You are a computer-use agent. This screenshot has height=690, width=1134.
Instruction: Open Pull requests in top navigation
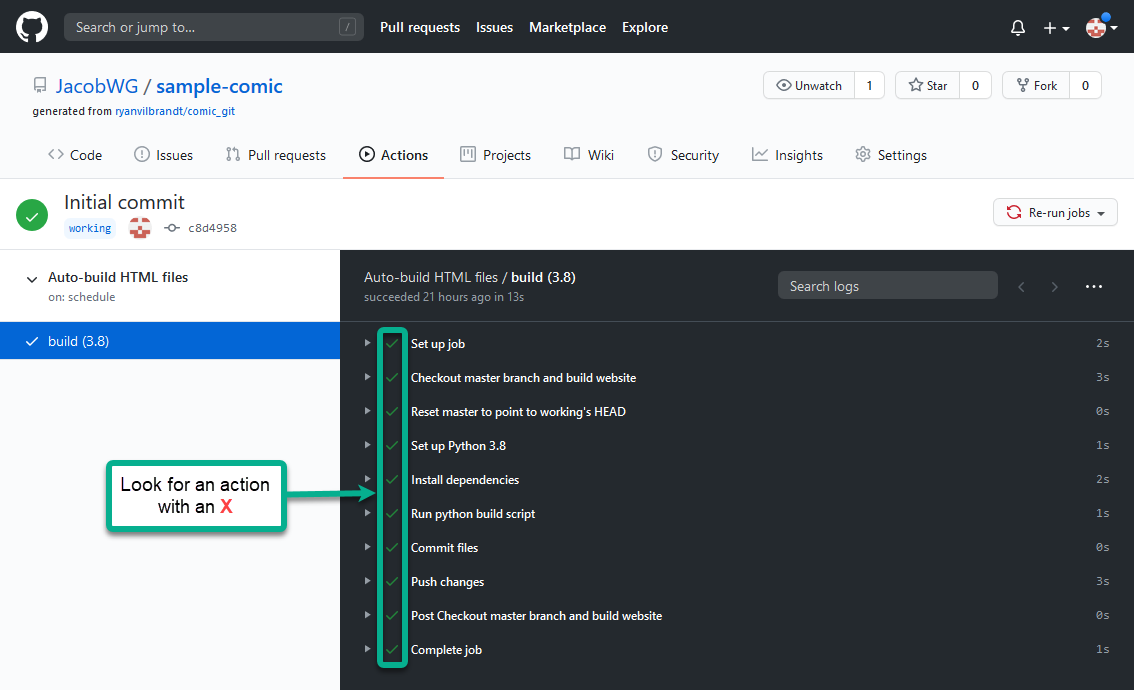419,27
